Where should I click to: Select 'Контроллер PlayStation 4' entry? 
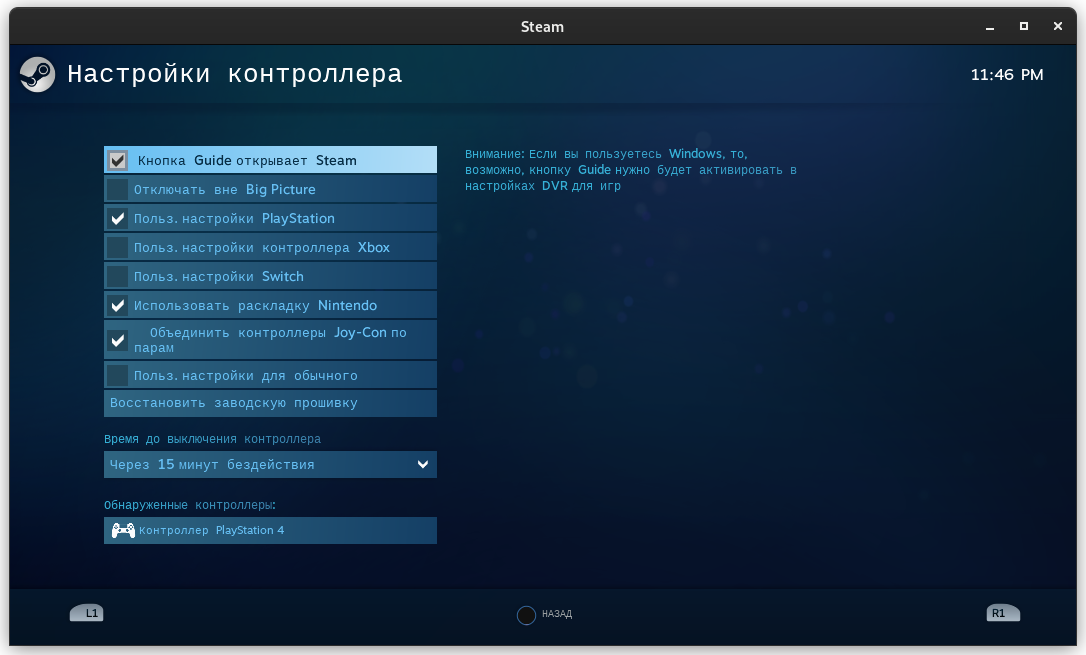[x=270, y=530]
